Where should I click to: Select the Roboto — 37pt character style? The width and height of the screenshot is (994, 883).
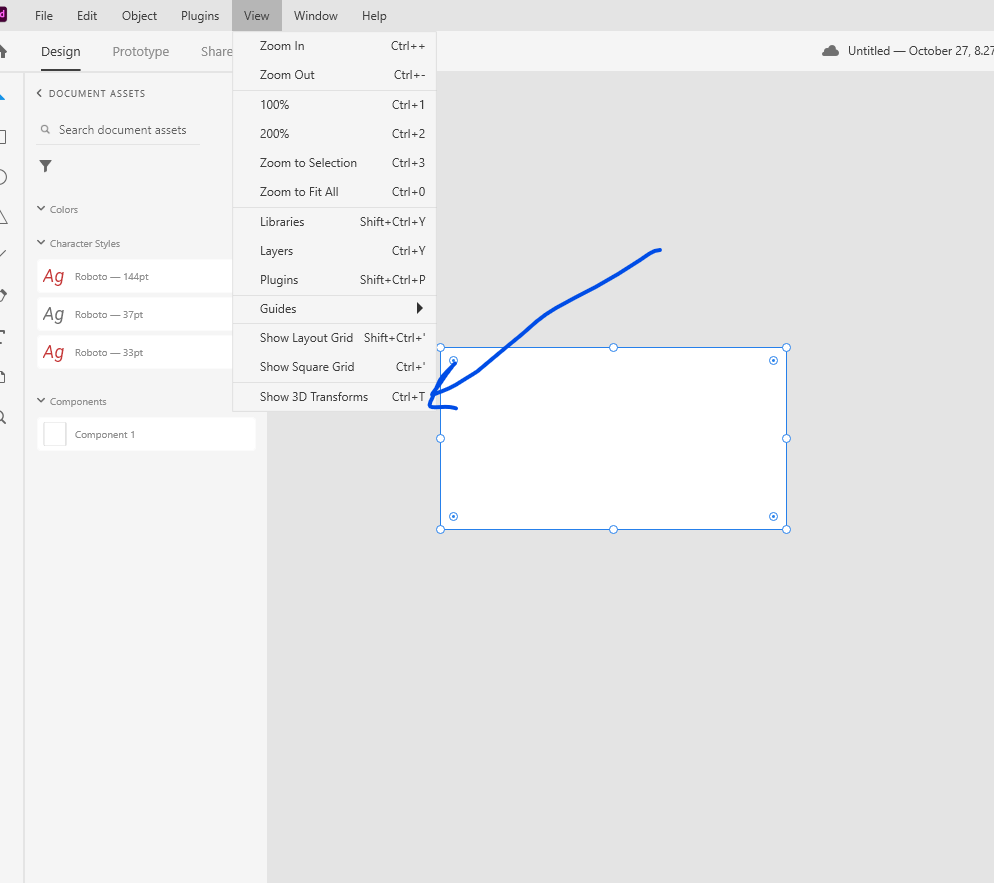pos(134,314)
